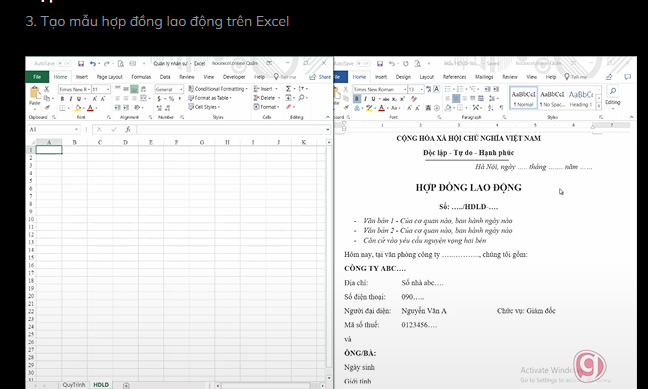Image resolution: width=648 pixels, height=389 pixels.
Task: Click Redo arrow in Excel quick access toolbar
Action: pos(106,63)
